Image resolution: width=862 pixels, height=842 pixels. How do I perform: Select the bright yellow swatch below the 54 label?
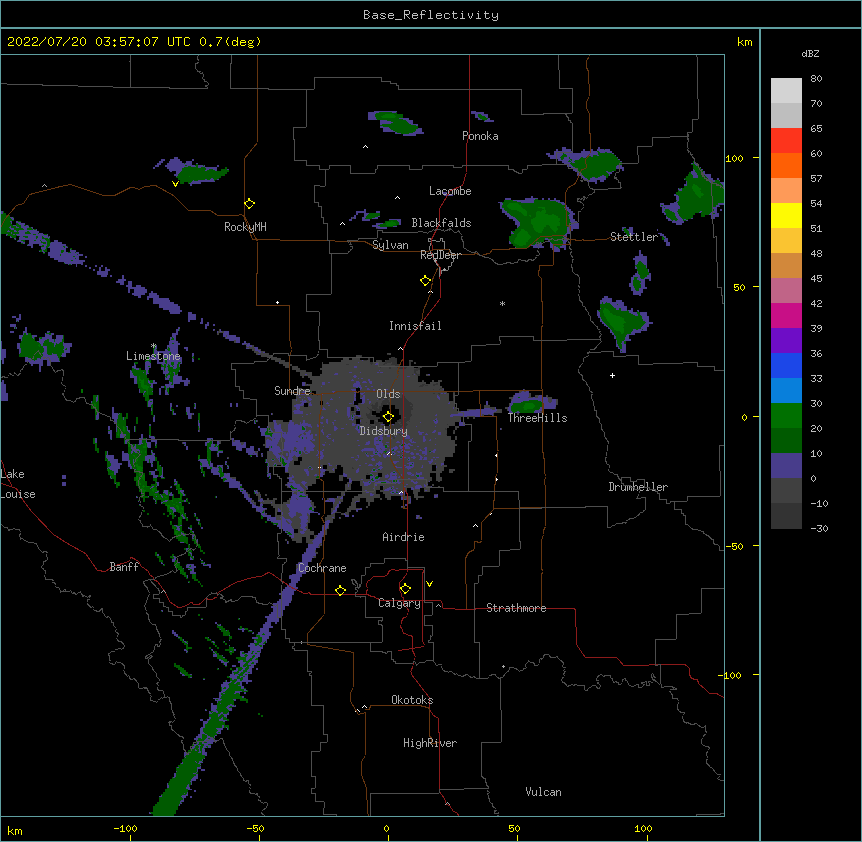786,215
